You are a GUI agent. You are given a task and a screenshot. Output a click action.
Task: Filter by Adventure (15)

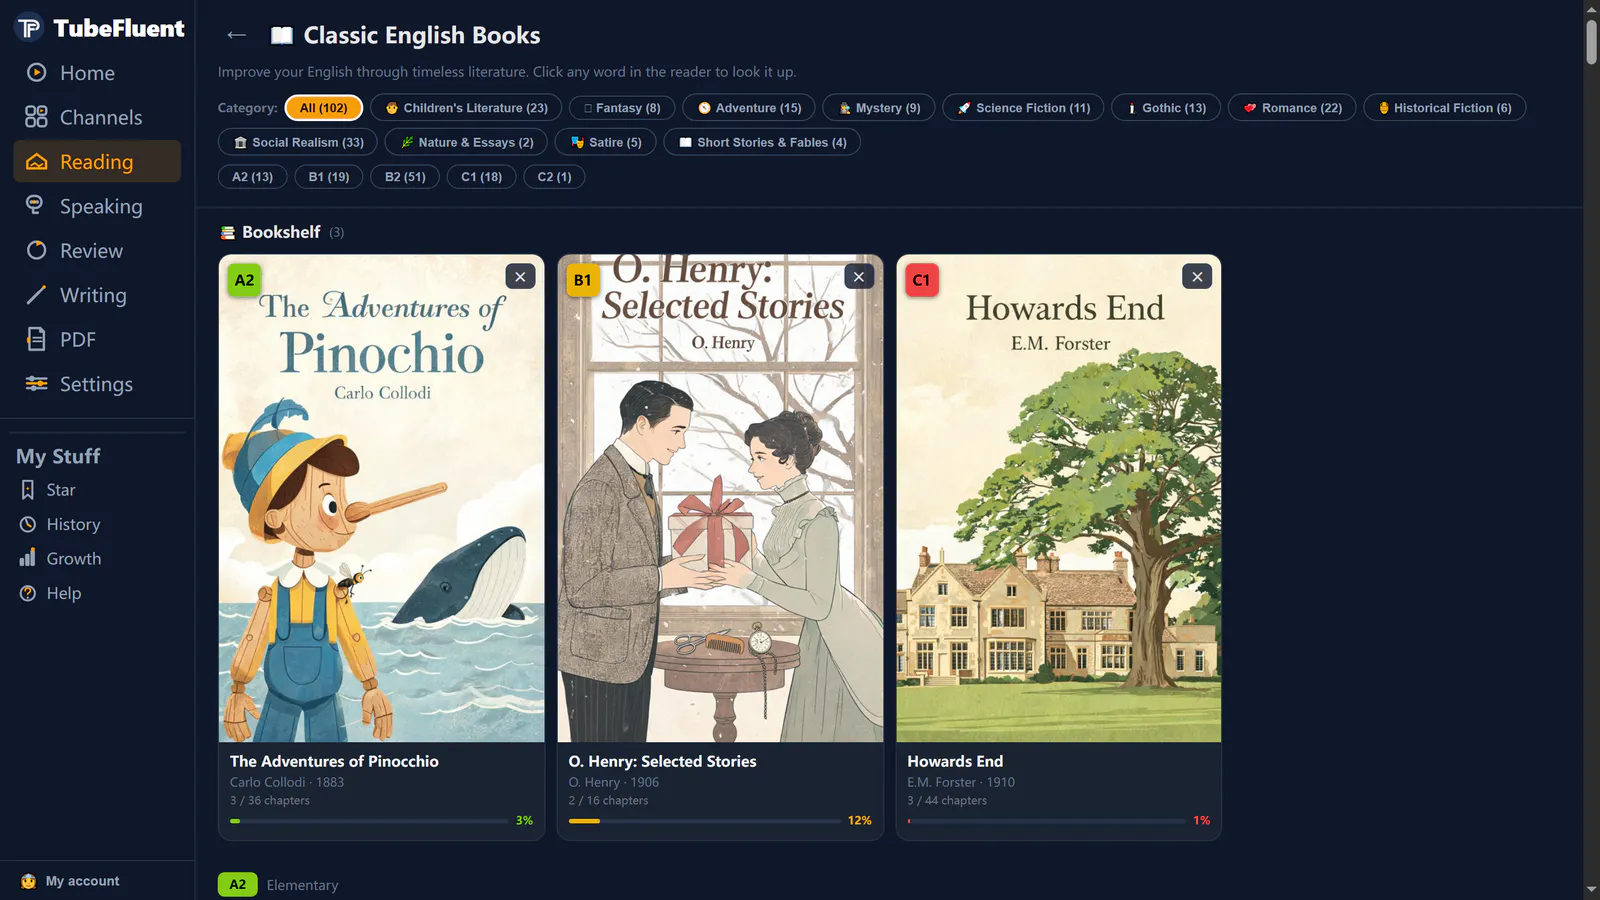(x=749, y=108)
